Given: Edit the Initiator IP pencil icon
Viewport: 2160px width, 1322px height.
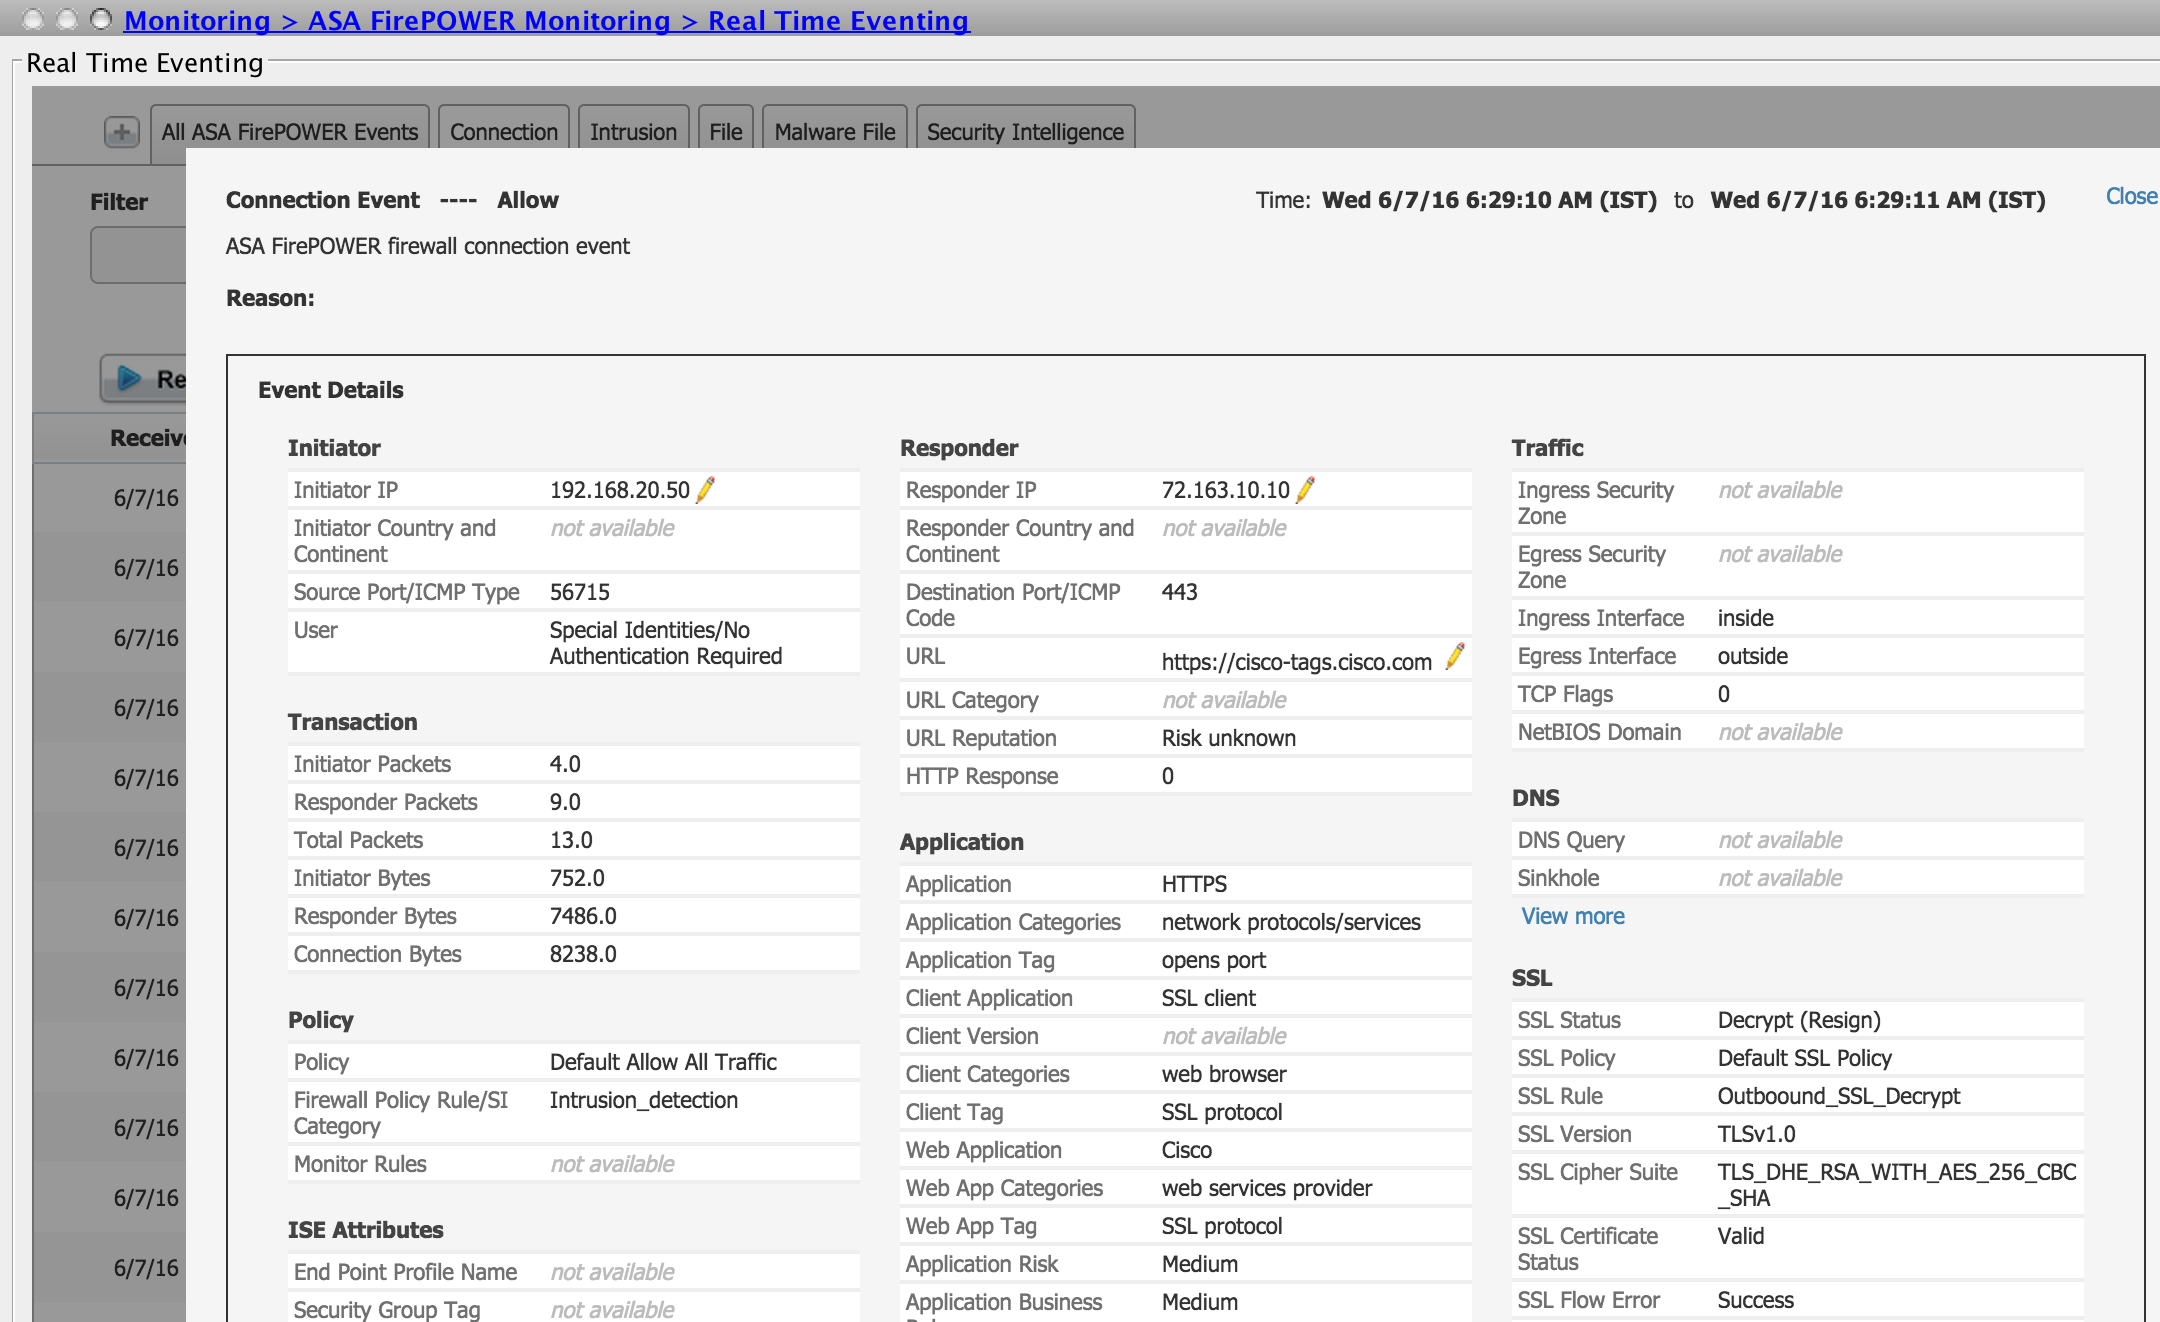Looking at the screenshot, I should 706,489.
